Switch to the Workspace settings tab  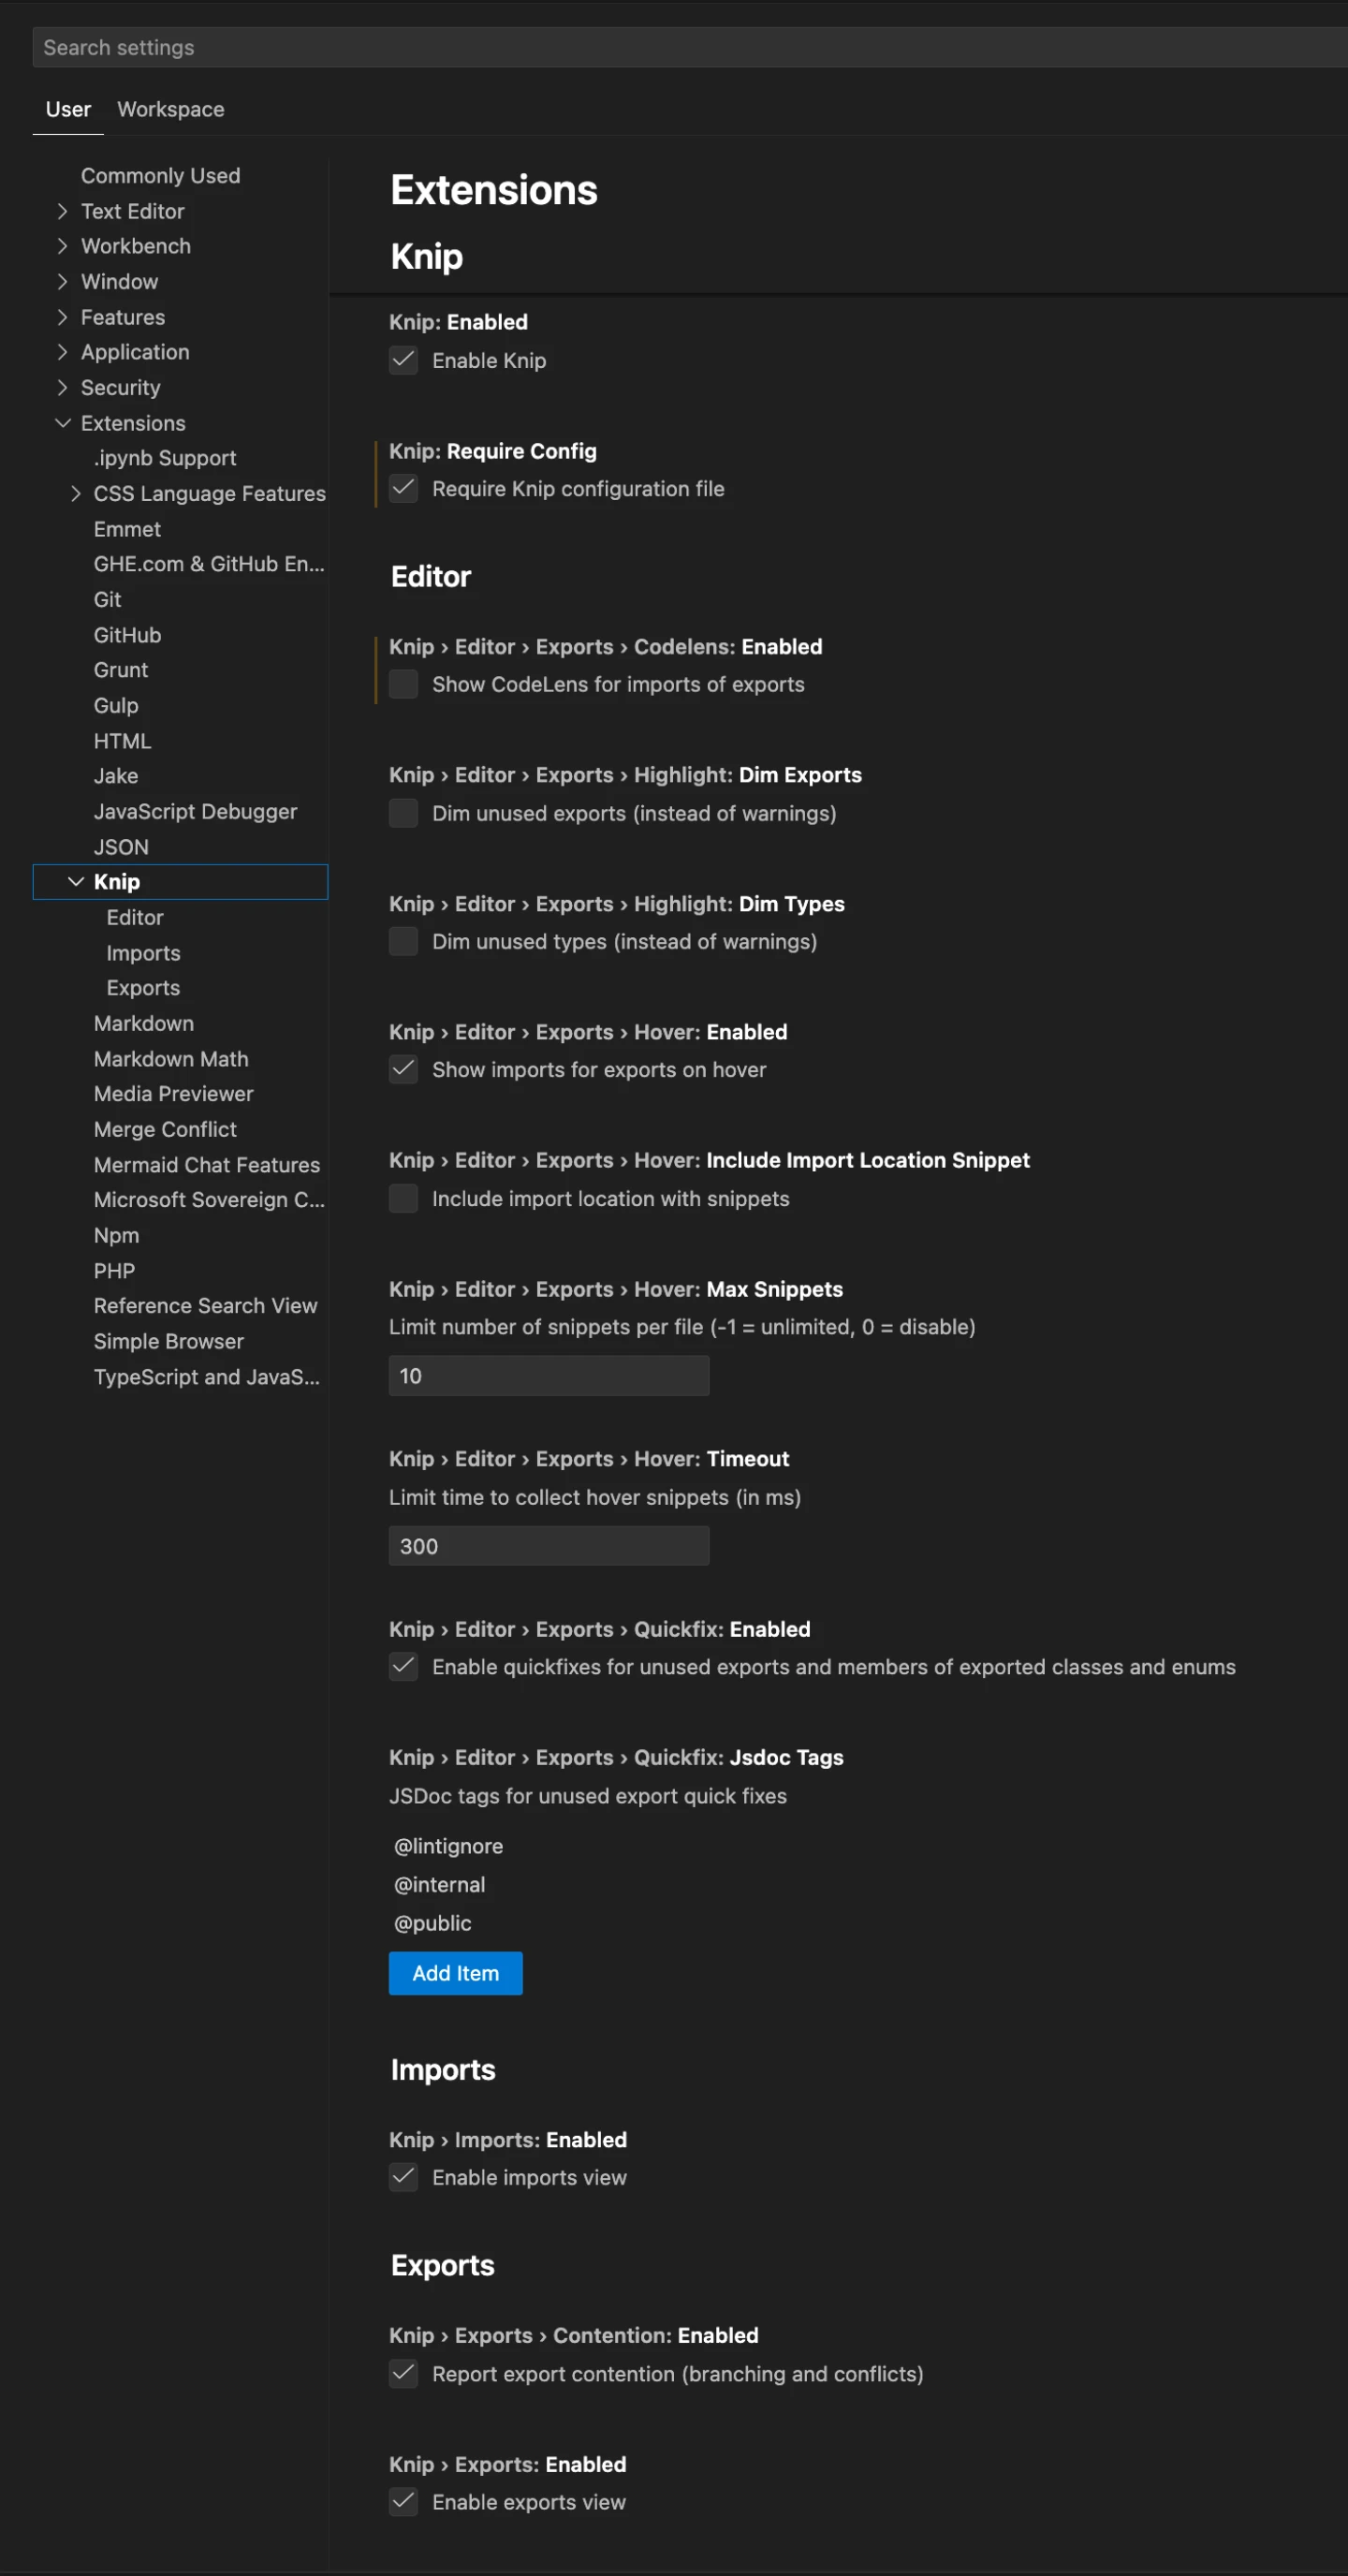tap(170, 109)
